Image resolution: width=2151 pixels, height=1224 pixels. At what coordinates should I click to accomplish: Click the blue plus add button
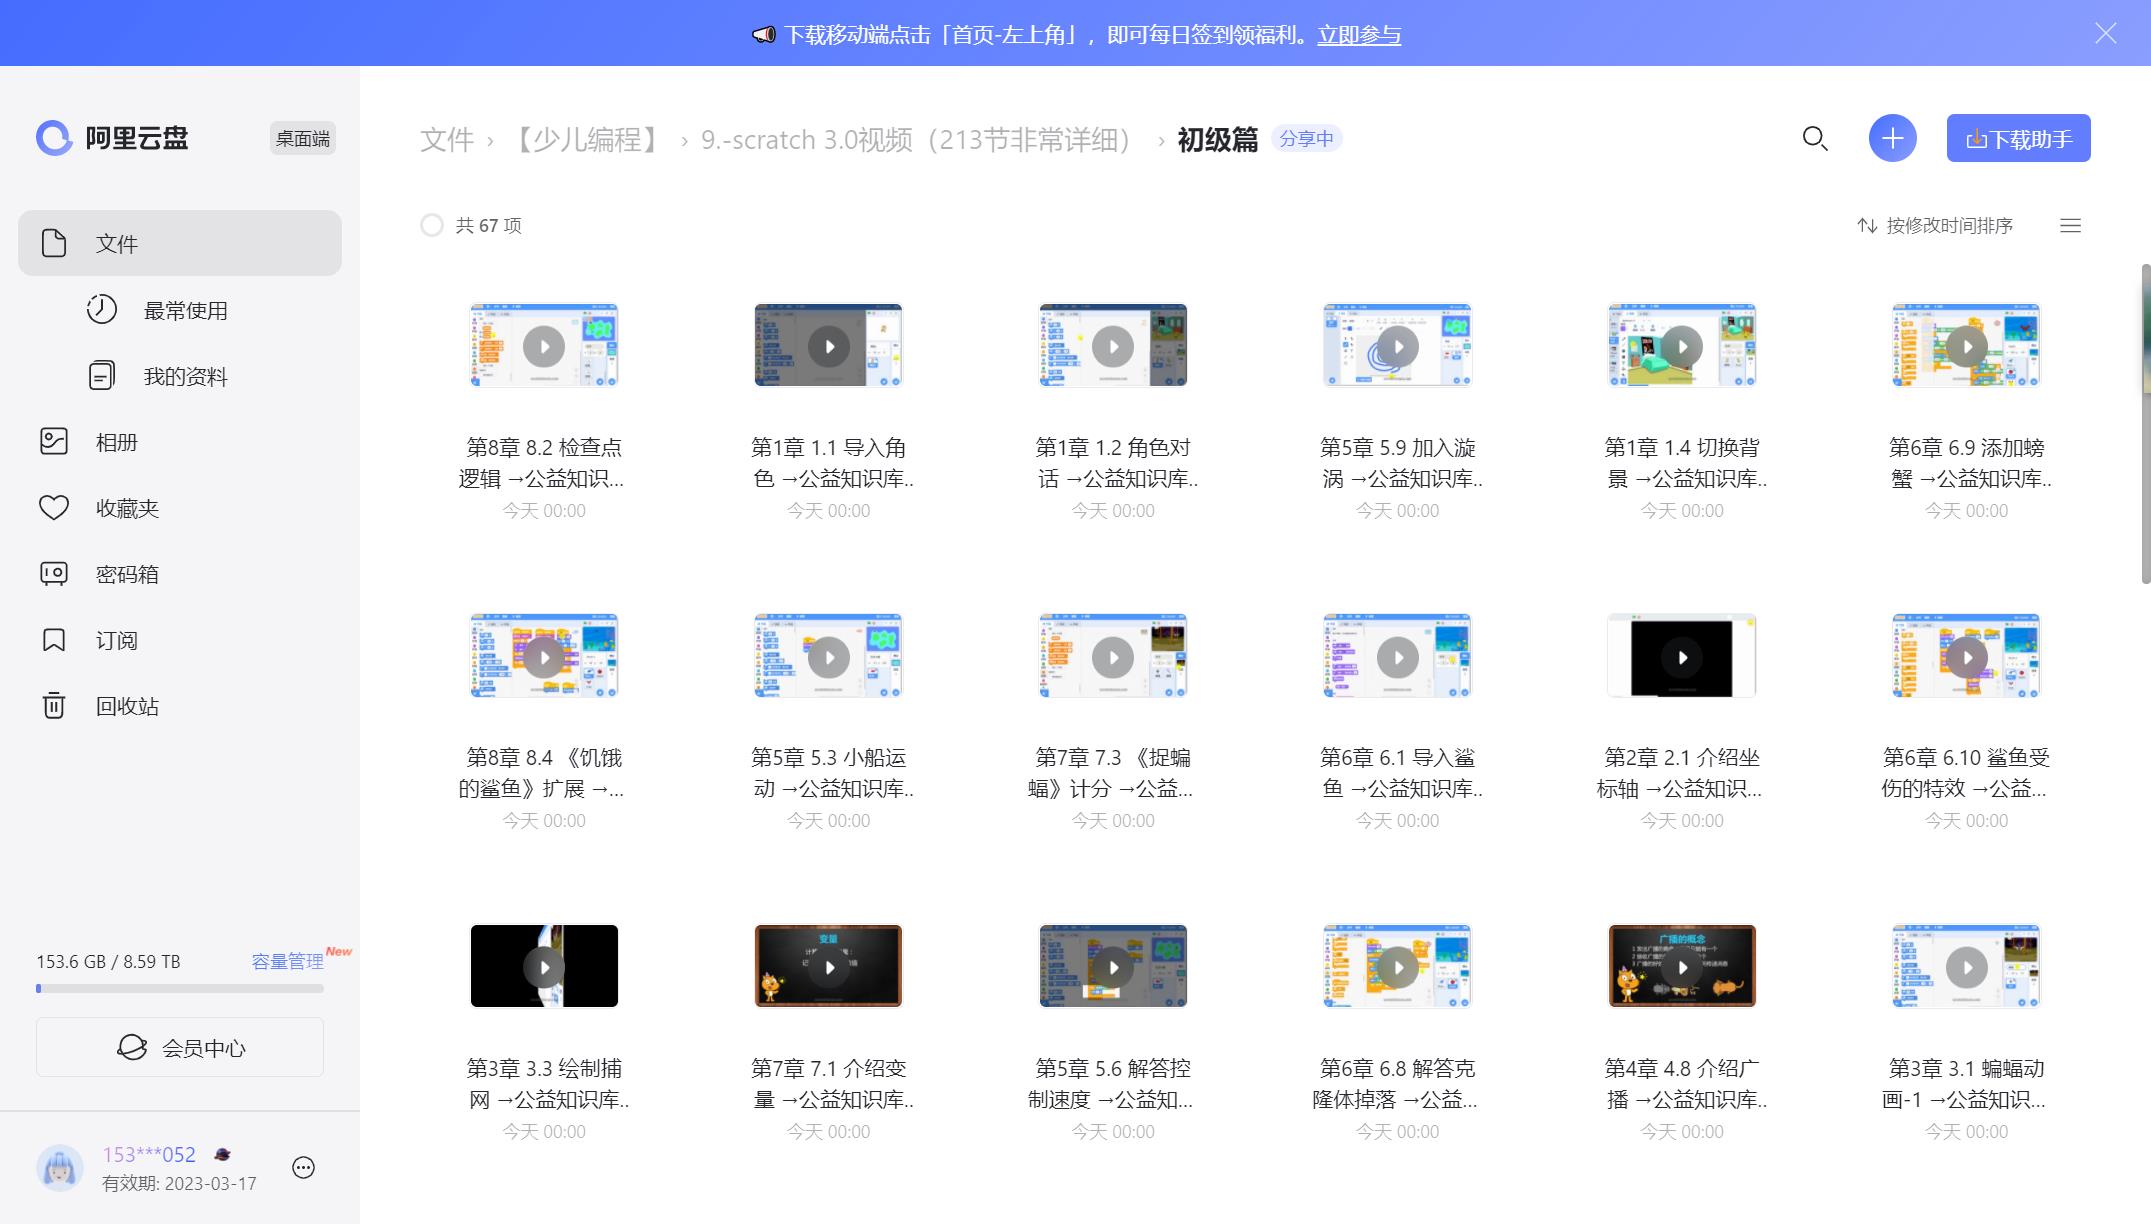pyautogui.click(x=1892, y=139)
